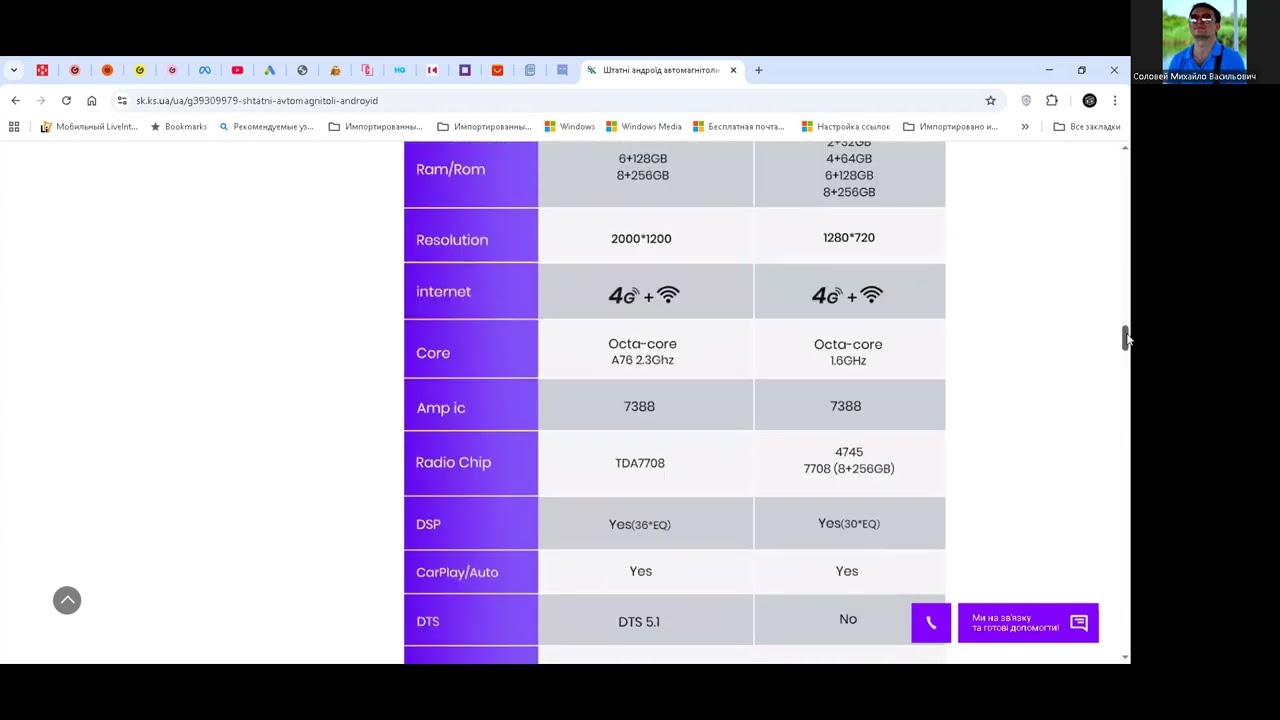This screenshot has height=720, width=1280.
Task: Open the Extensions puzzle menu
Action: point(1052,100)
